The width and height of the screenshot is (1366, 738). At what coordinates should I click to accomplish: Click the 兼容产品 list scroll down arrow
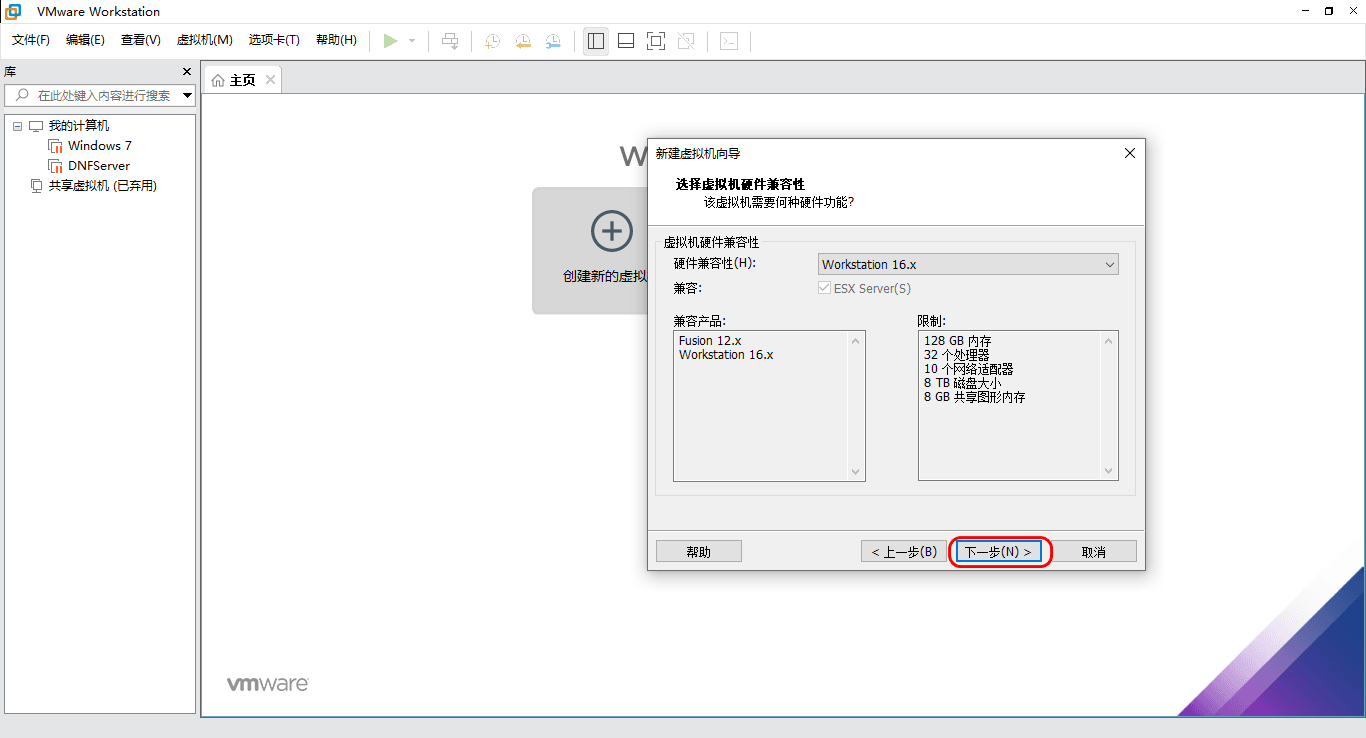pos(855,471)
